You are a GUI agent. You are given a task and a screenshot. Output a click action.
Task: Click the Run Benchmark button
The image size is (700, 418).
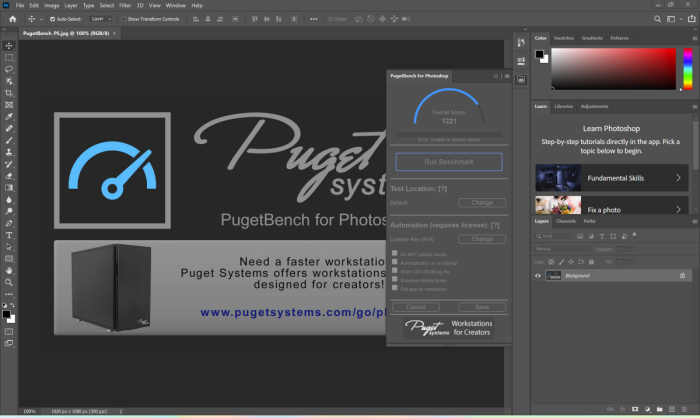click(x=449, y=162)
